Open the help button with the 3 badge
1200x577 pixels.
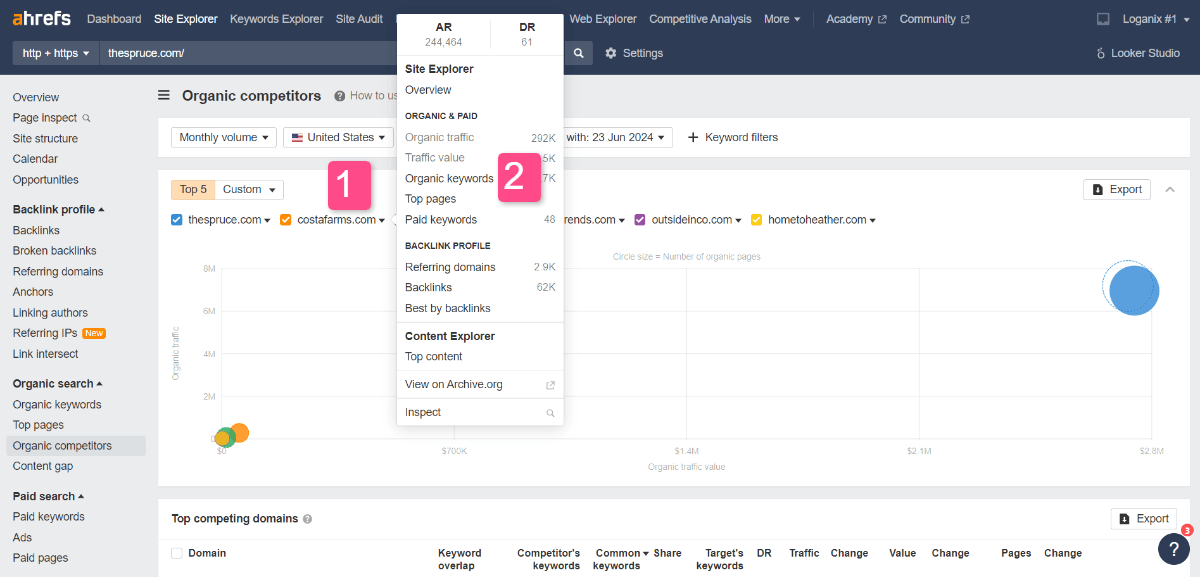point(1173,548)
